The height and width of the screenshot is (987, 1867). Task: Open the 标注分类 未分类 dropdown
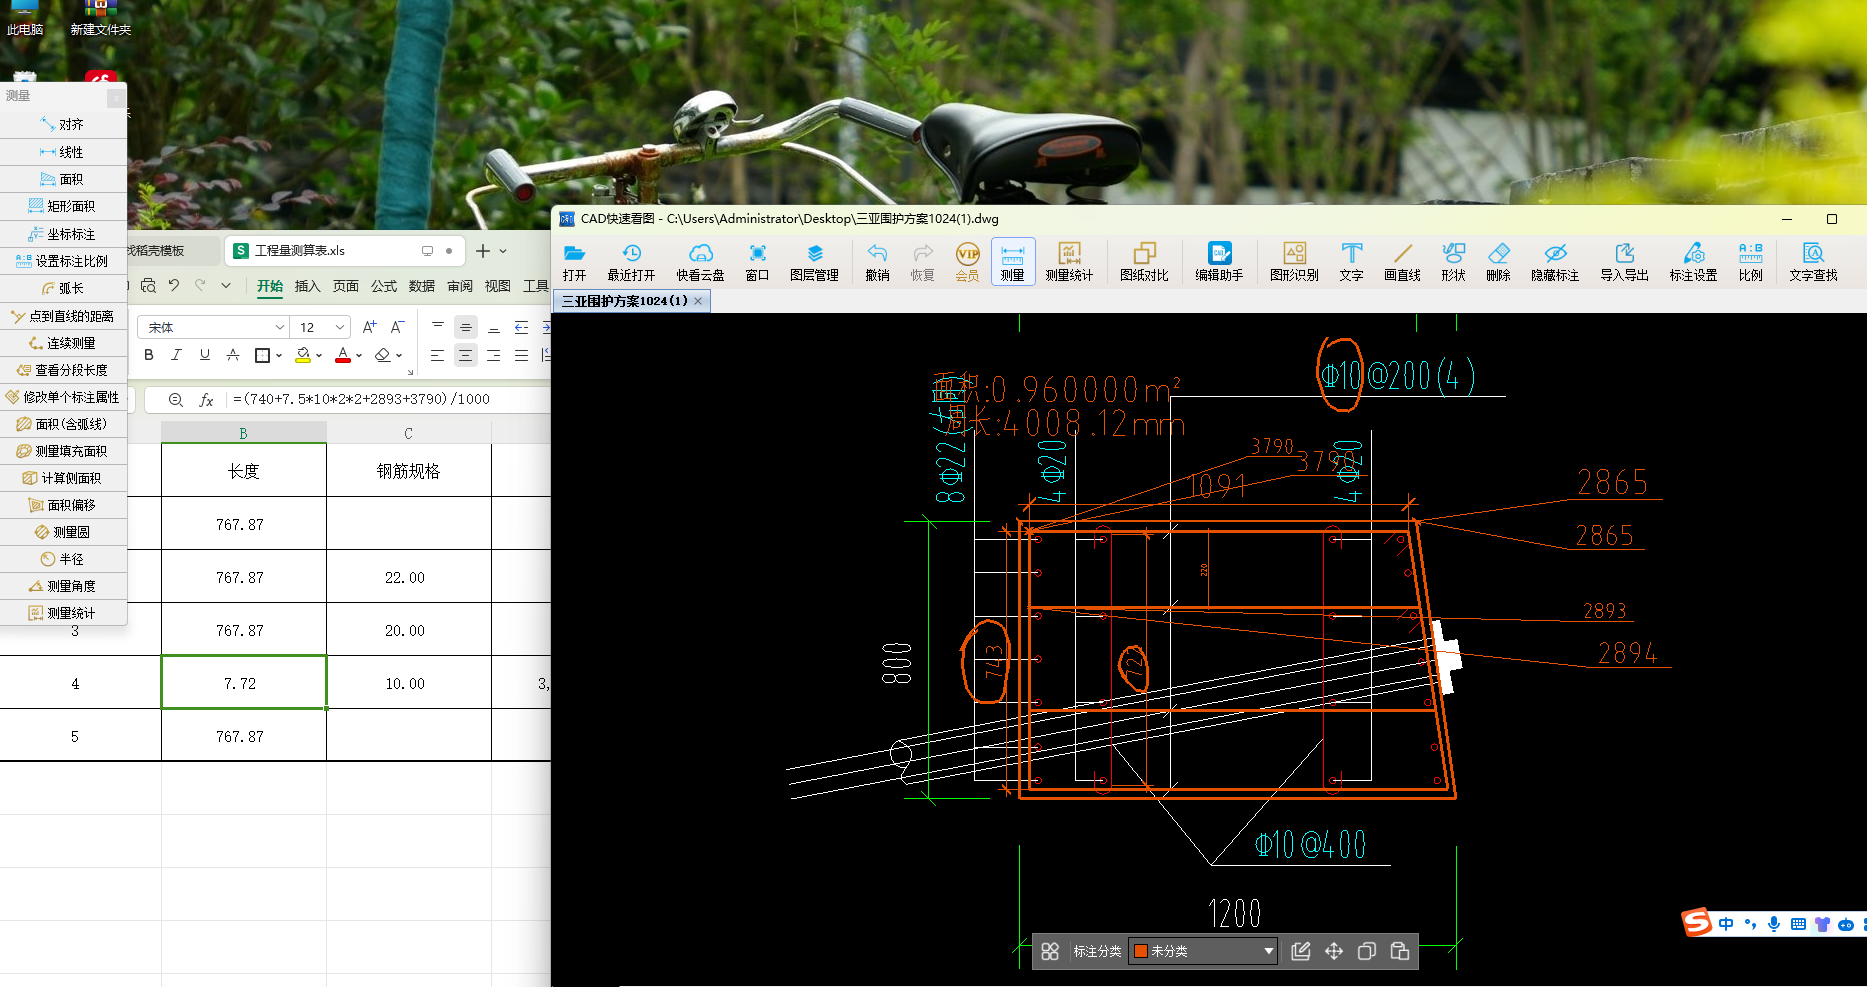point(1203,951)
